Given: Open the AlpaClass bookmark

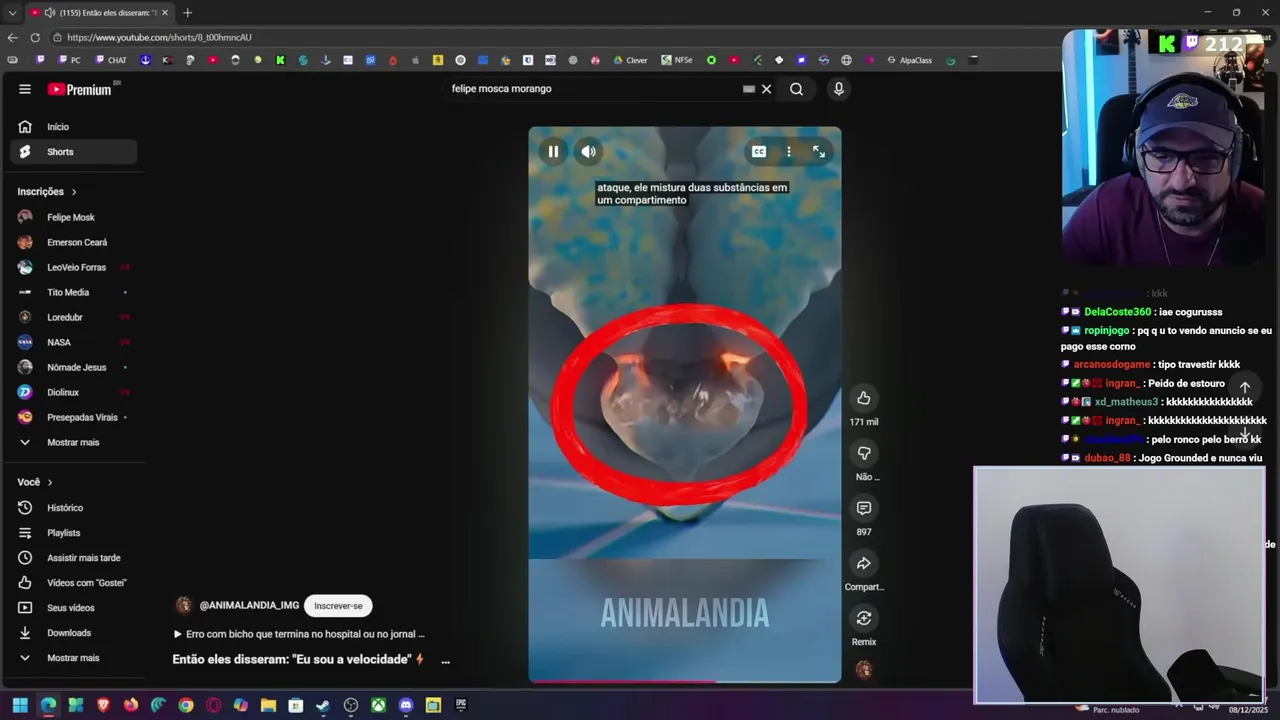Looking at the screenshot, I should pos(909,60).
